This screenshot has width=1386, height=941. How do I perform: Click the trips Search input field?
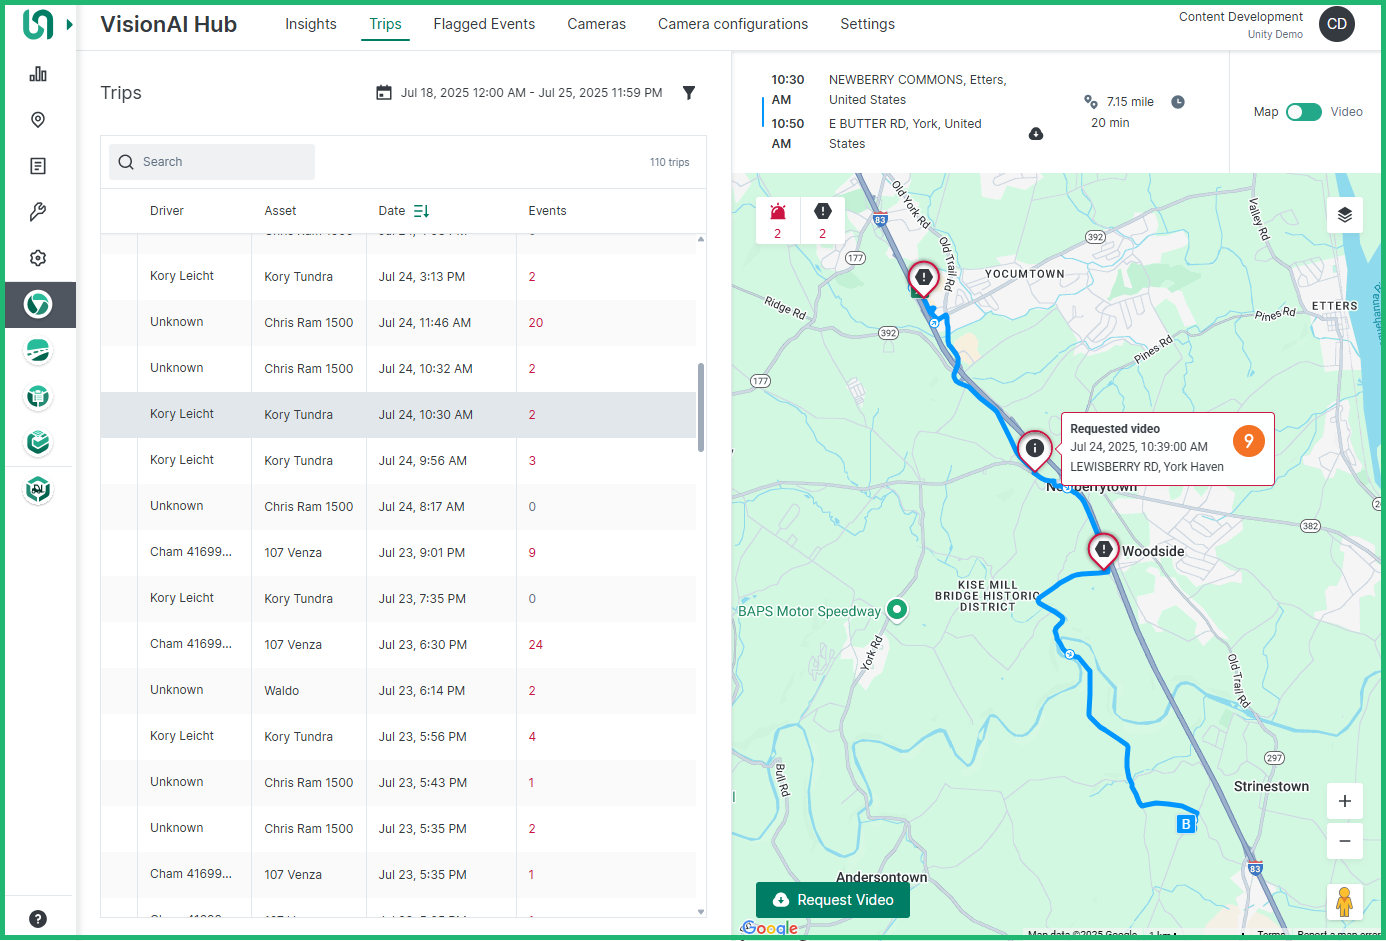(213, 162)
